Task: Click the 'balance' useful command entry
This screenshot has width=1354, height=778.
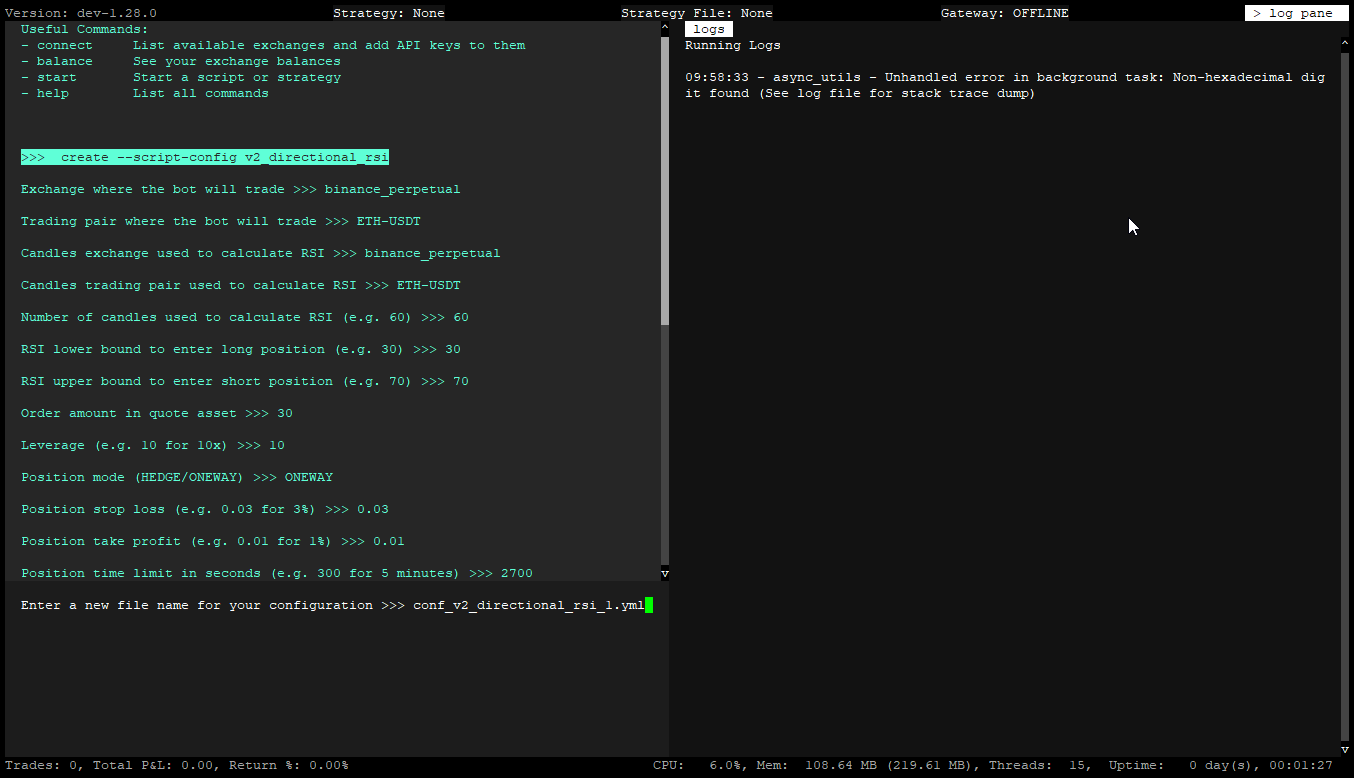Action: (x=64, y=61)
